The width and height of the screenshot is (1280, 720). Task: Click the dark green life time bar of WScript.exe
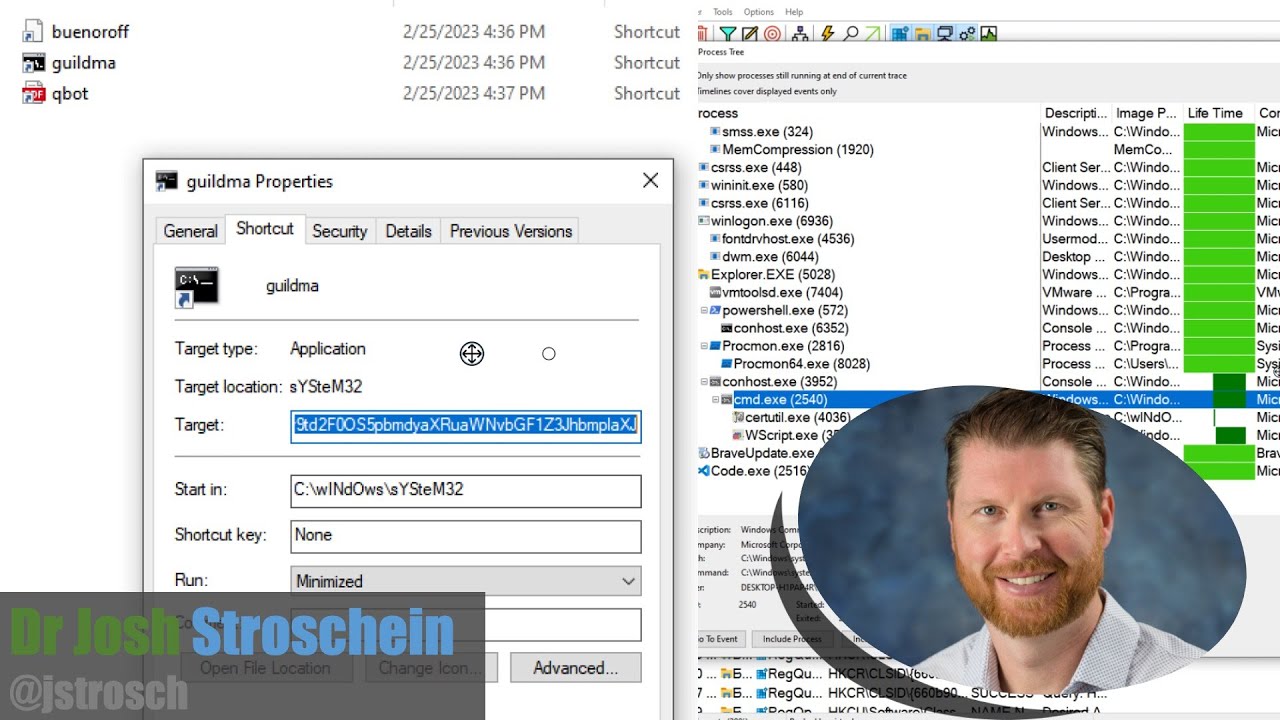[1230, 435]
